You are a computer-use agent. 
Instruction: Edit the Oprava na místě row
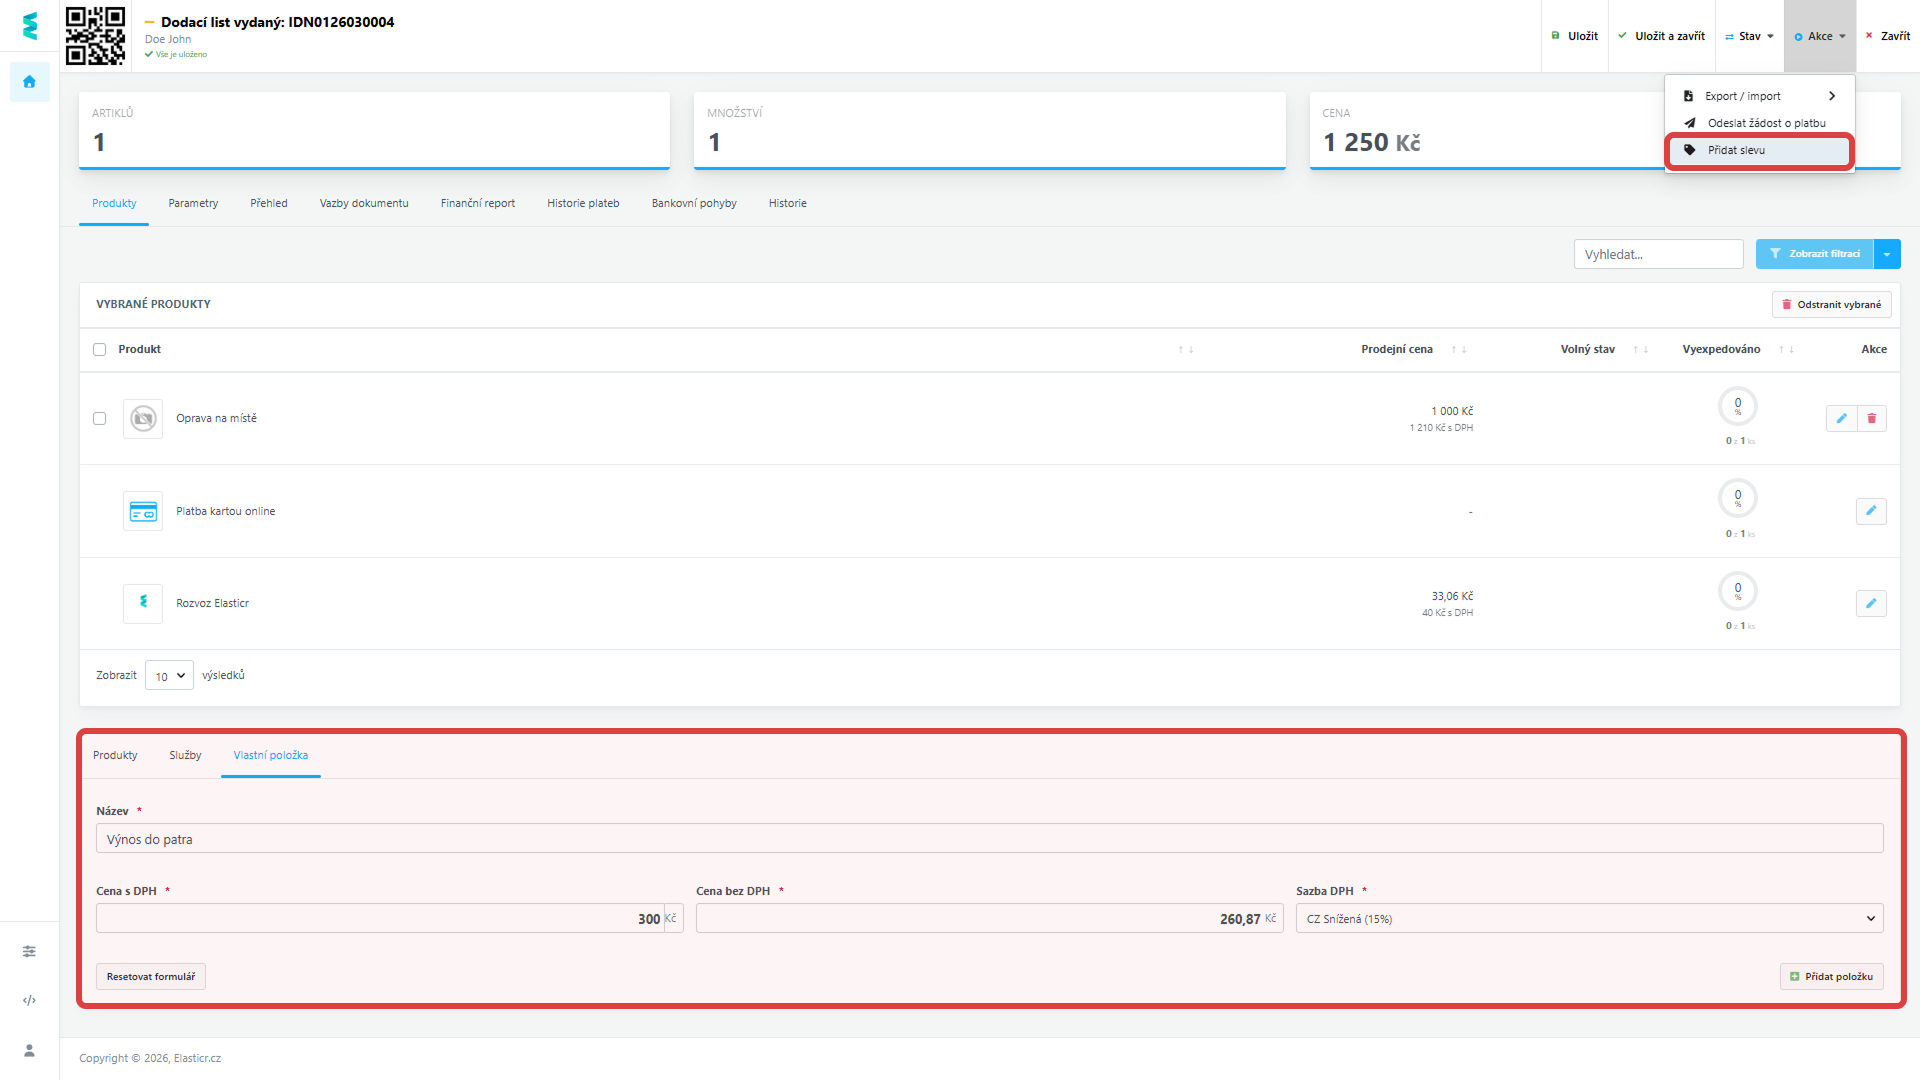[1841, 419]
